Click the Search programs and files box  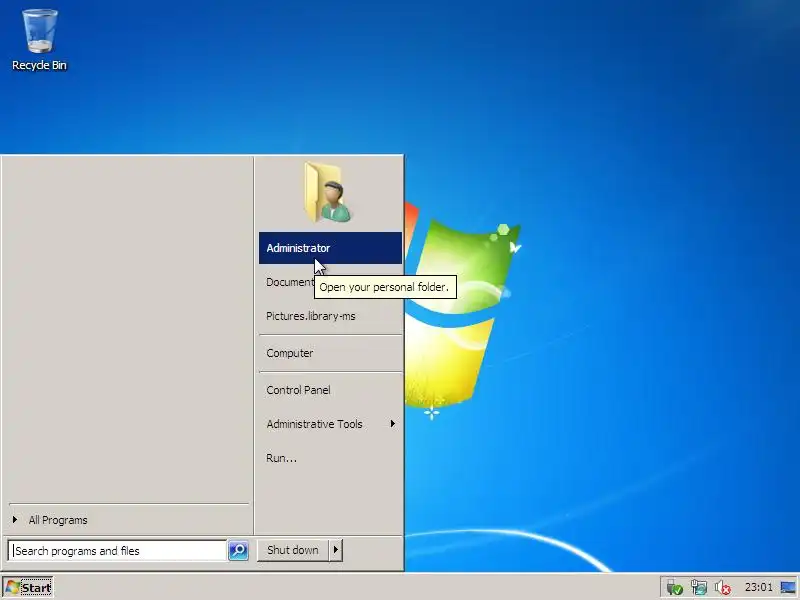[x=118, y=551]
